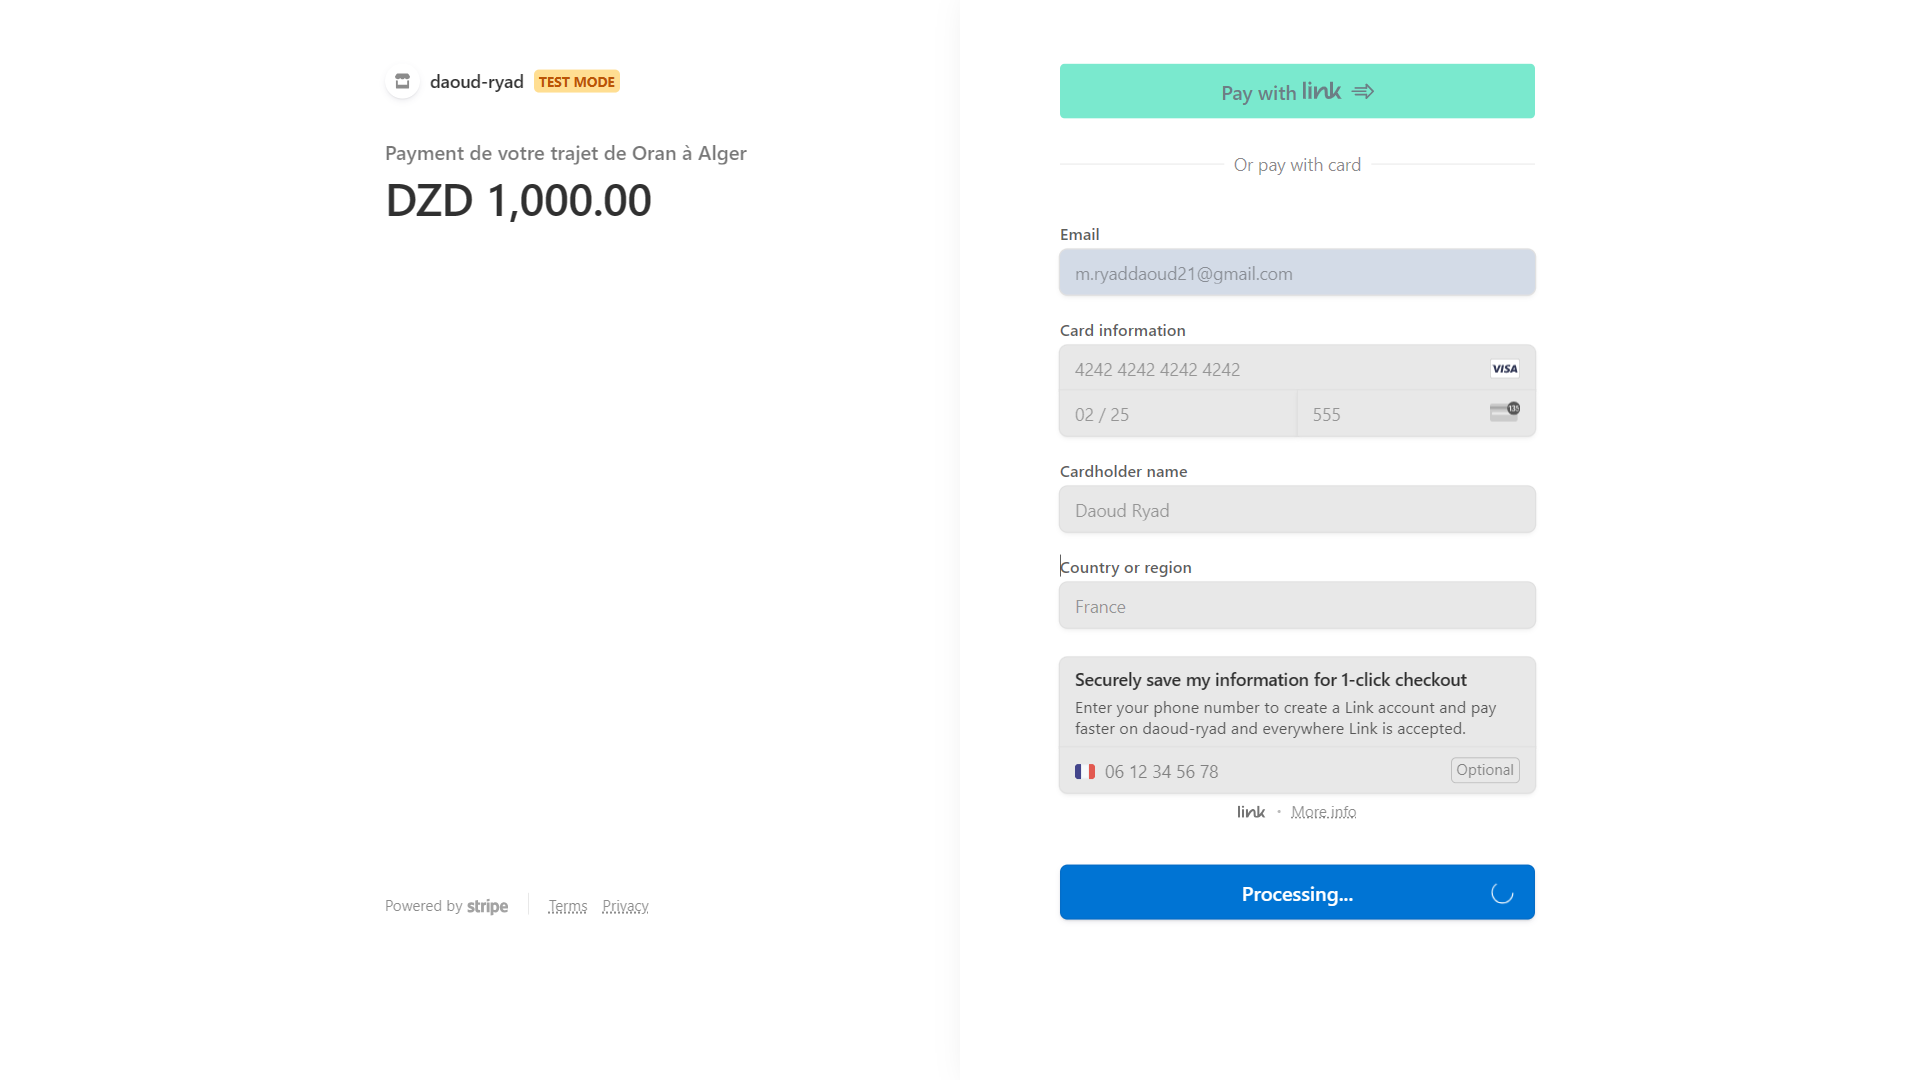Click the storefront merchant logo icon
Viewport: 1920px width, 1080px height.
click(x=402, y=81)
